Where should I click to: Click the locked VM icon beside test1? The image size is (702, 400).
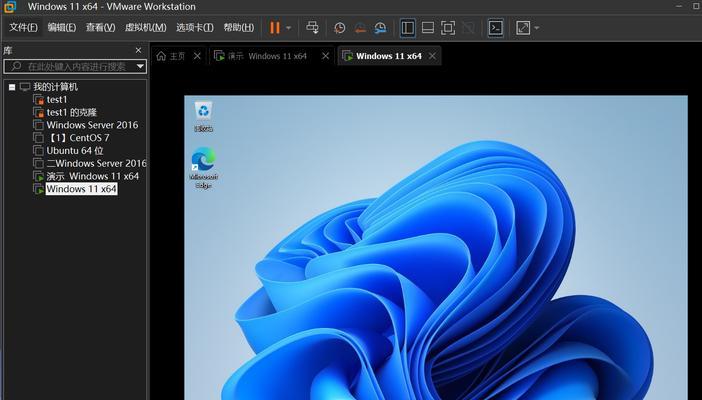pyautogui.click(x=39, y=99)
